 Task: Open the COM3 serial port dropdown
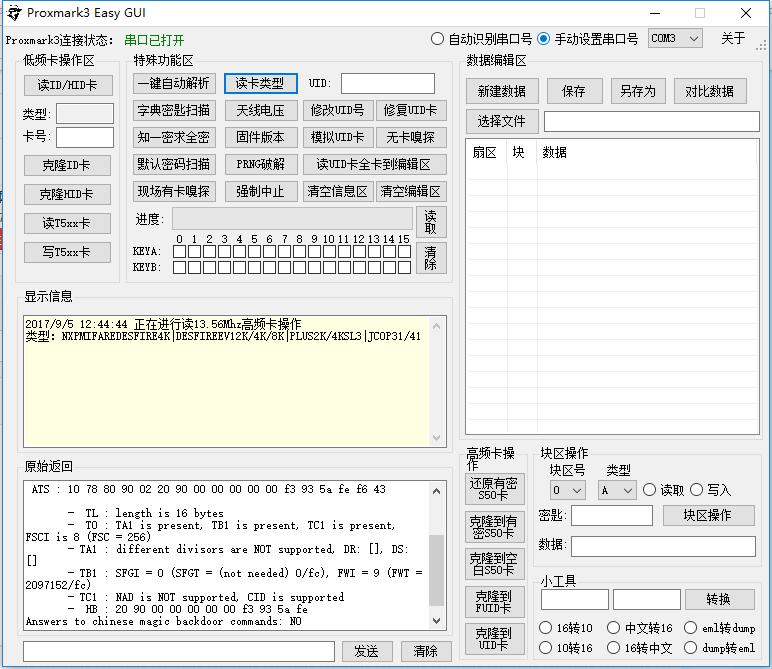[x=675, y=38]
